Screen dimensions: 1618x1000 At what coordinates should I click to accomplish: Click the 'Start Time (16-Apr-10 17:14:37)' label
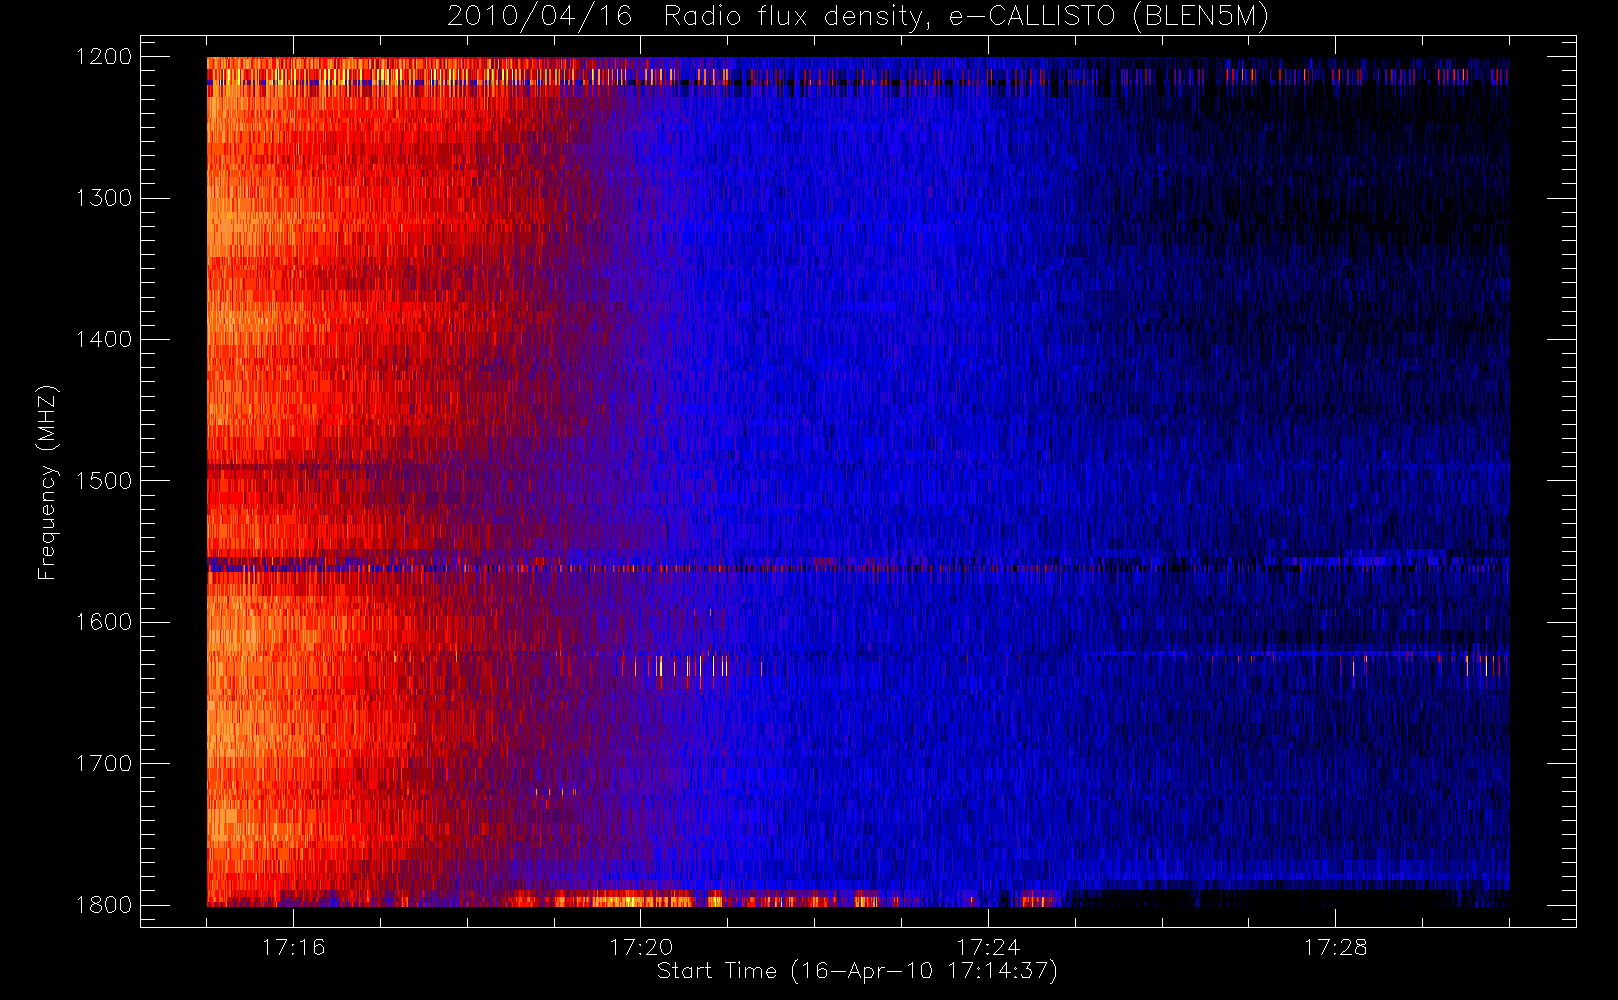click(857, 971)
